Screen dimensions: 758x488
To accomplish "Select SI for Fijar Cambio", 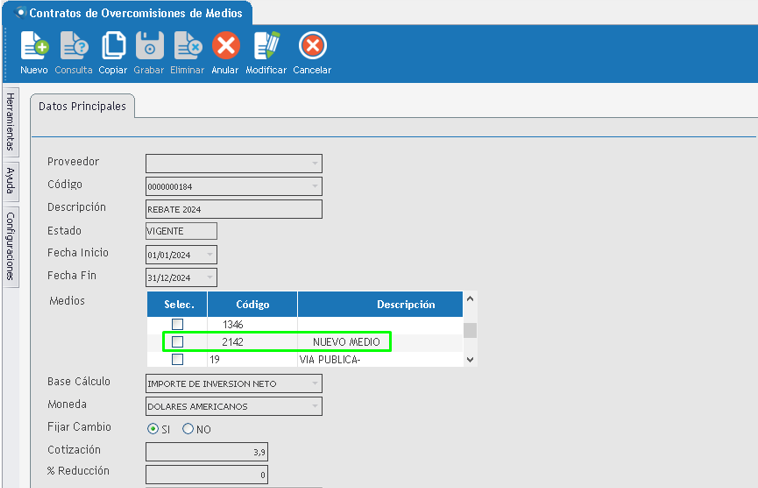I will click(x=153, y=429).
